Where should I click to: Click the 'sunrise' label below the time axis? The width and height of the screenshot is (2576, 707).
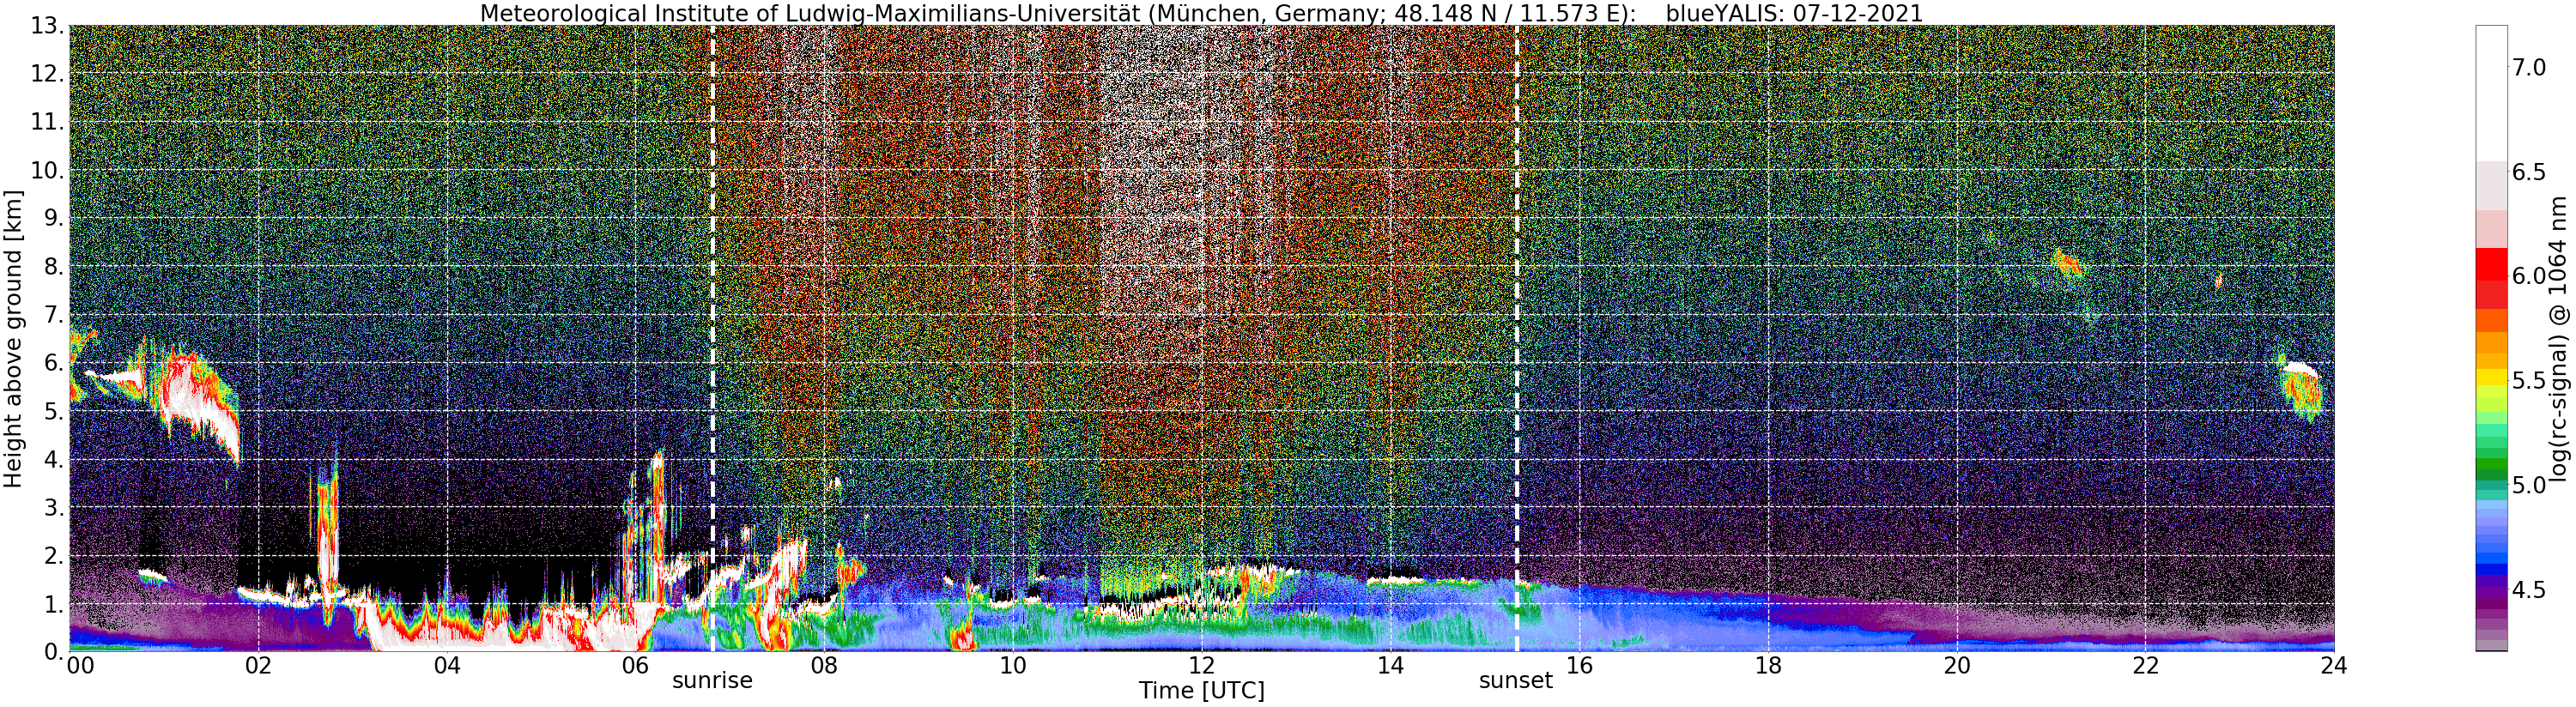711,681
